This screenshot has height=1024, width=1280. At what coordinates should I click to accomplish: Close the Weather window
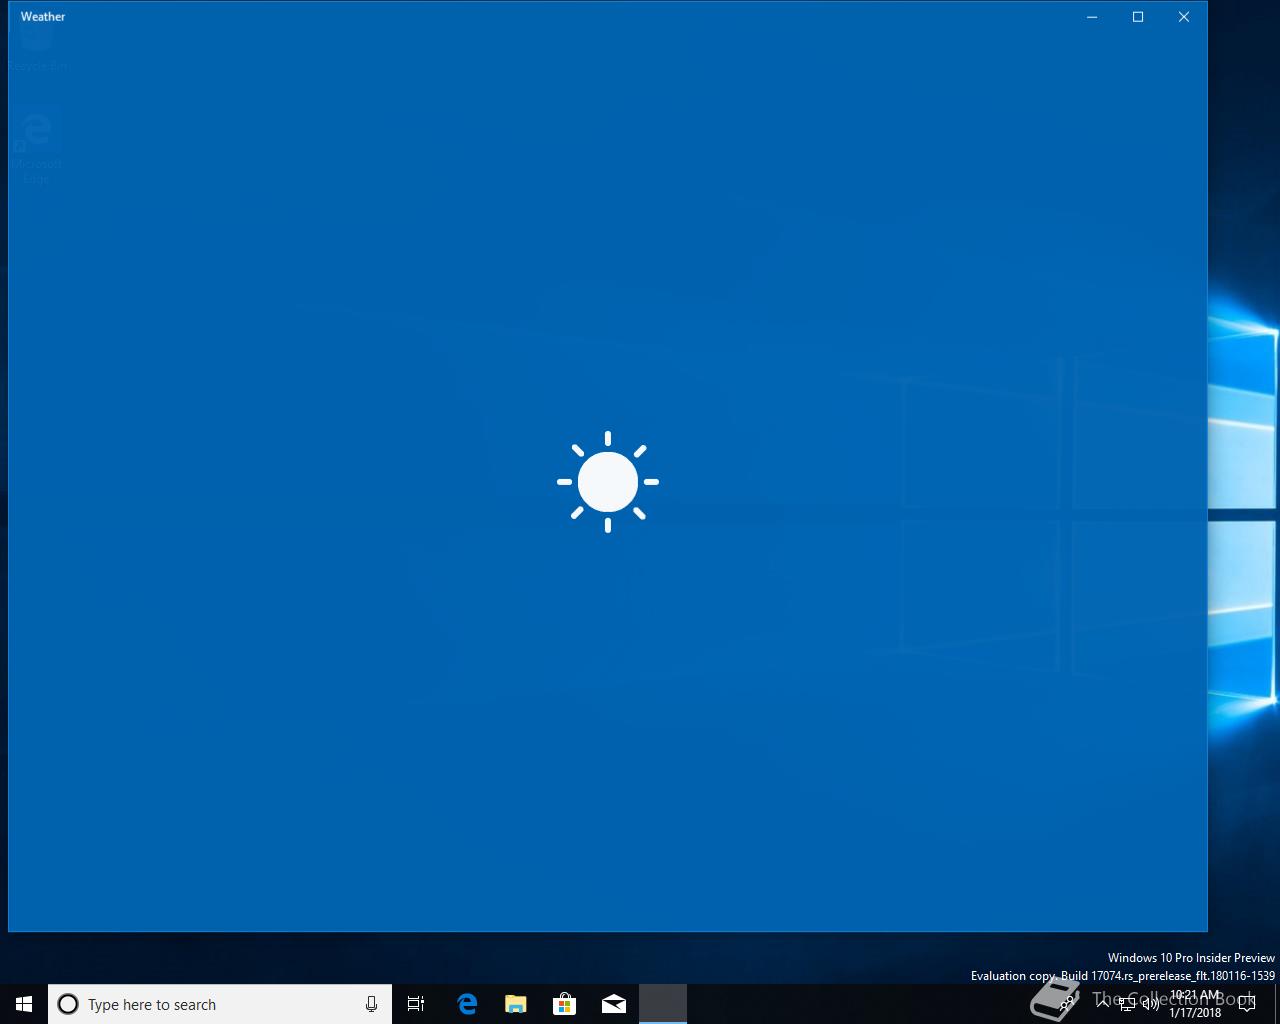(x=1184, y=16)
